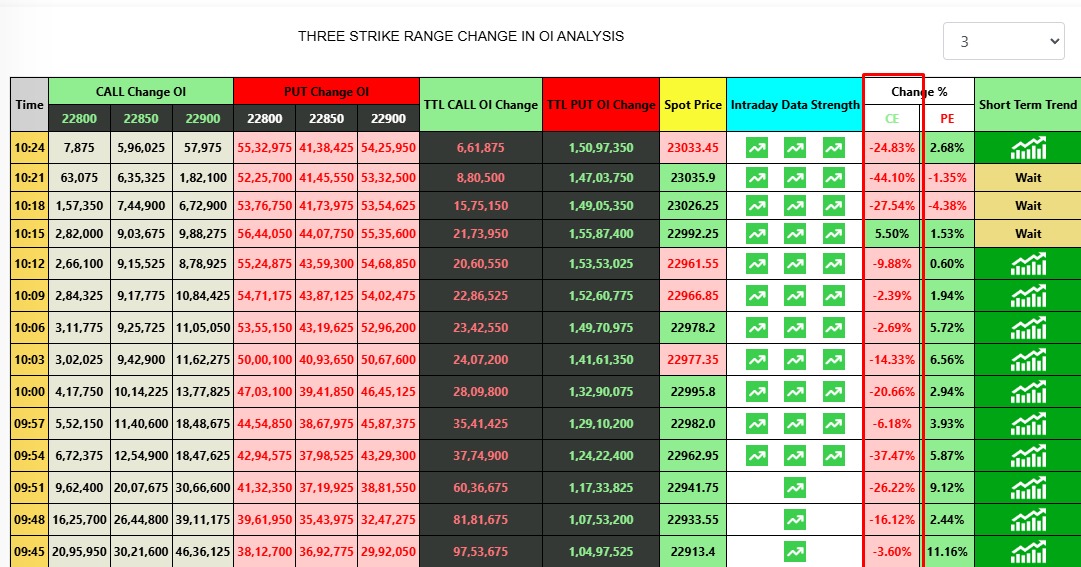The image size is (1081, 567).
Task: Click the Short Term Trend chart icon in 10:09 row
Action: 1028,296
